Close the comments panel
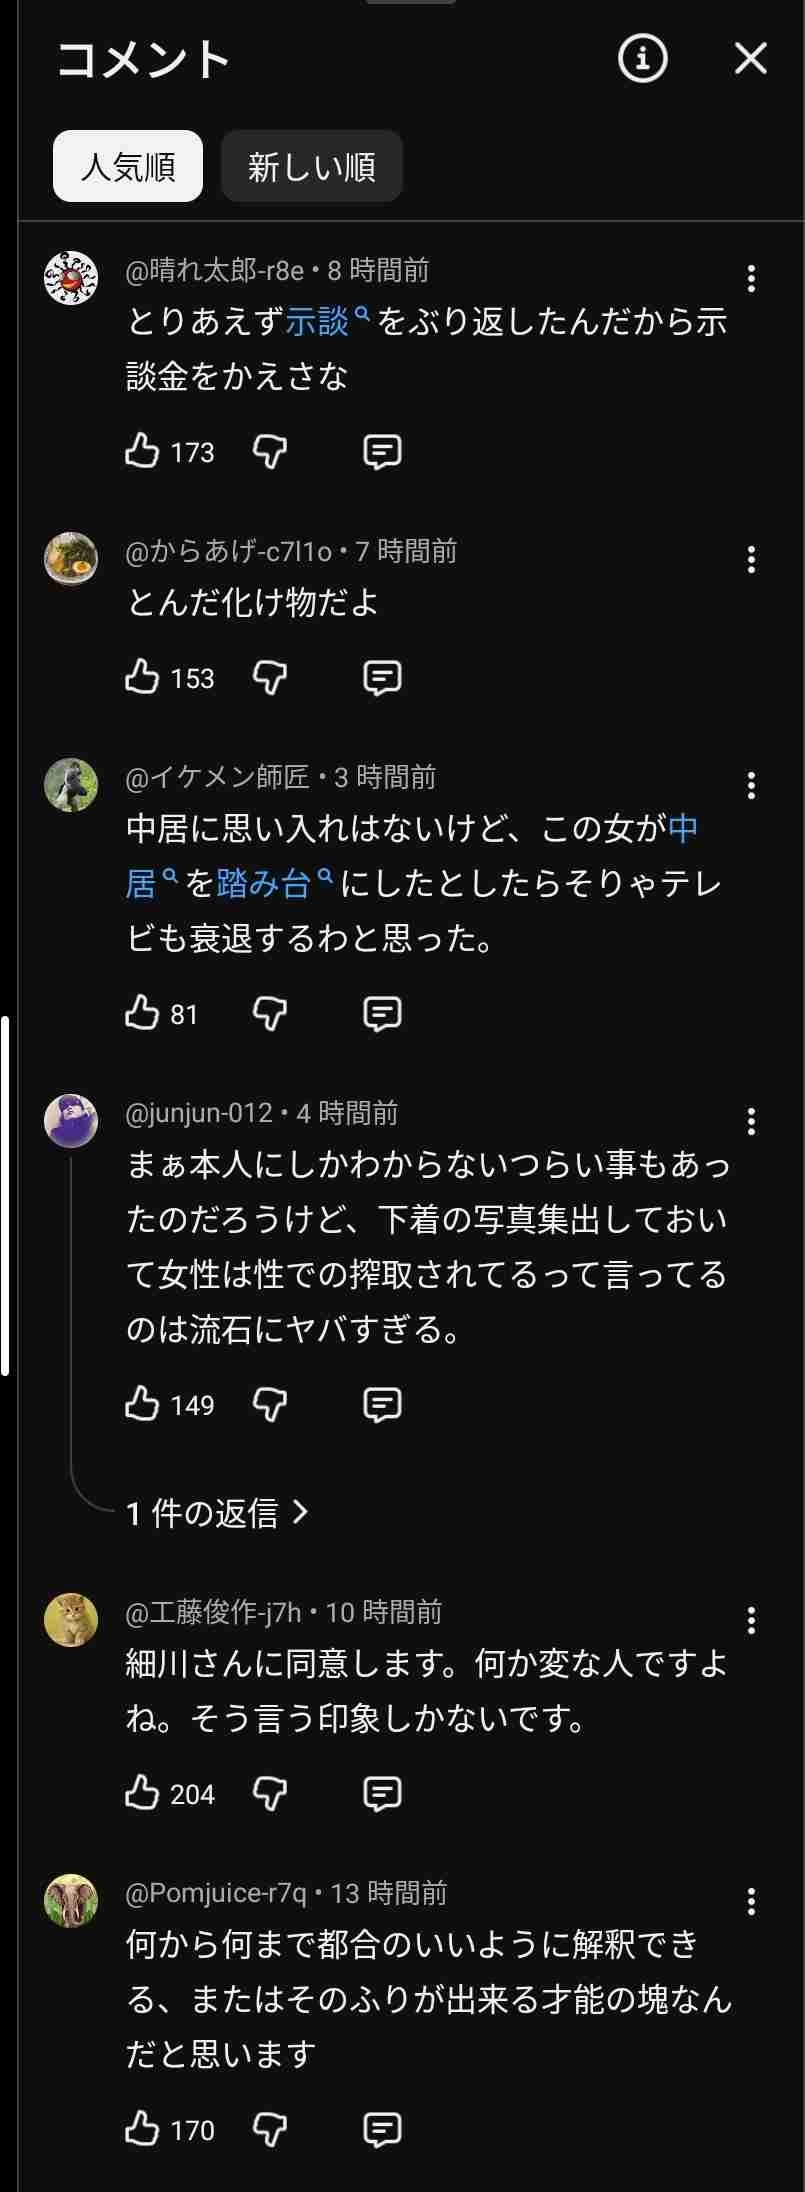Image resolution: width=805 pixels, height=2192 pixels. pyautogui.click(x=750, y=59)
